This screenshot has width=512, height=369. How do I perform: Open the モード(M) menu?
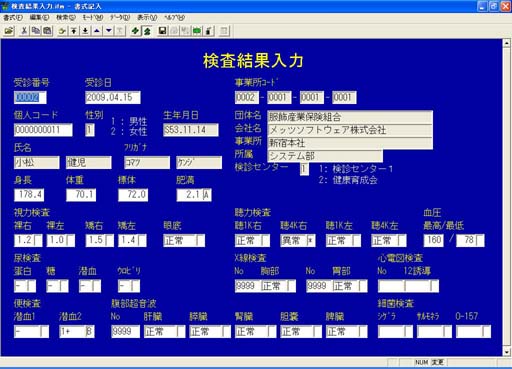(93, 18)
